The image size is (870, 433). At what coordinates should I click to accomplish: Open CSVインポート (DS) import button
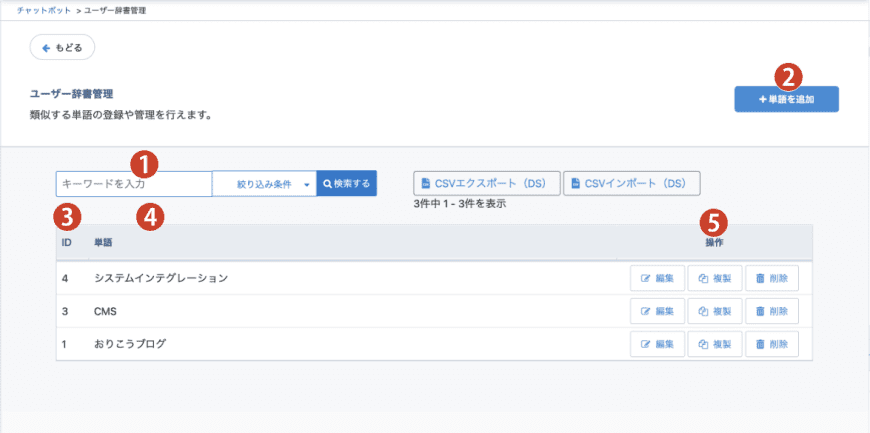(631, 183)
